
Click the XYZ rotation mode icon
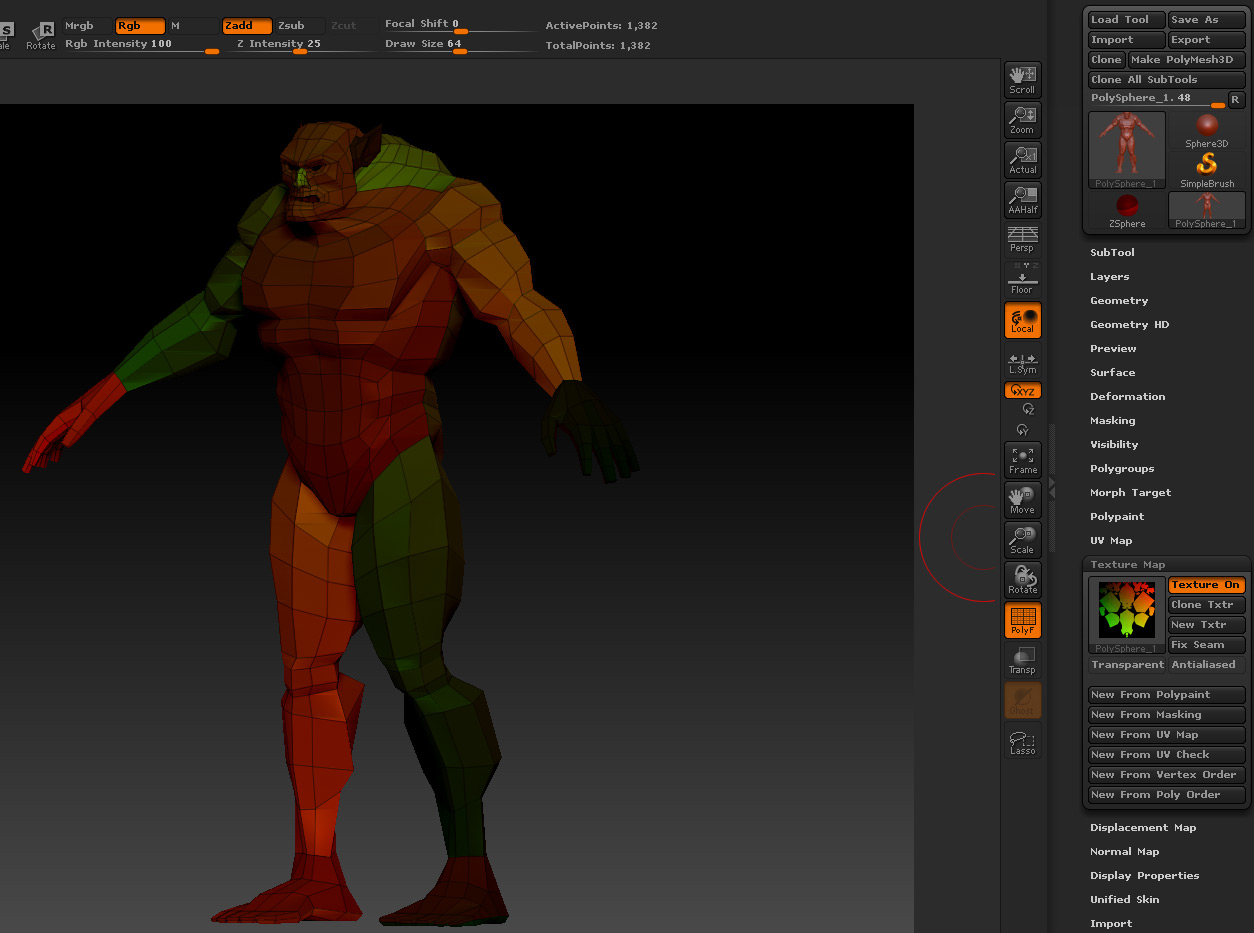pos(1023,391)
